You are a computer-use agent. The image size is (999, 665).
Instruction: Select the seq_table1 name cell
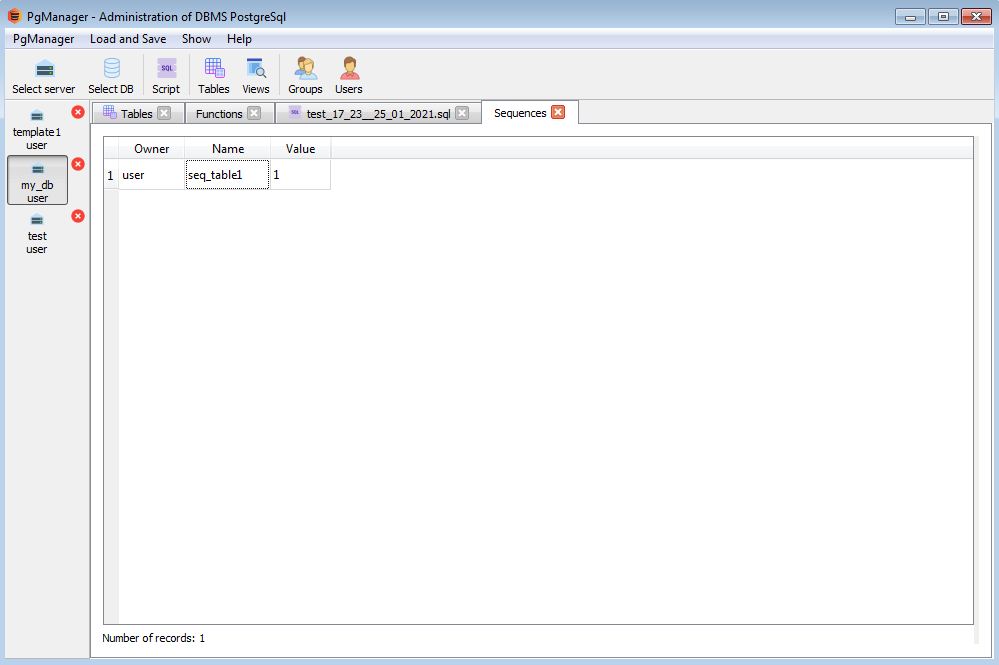(x=227, y=175)
